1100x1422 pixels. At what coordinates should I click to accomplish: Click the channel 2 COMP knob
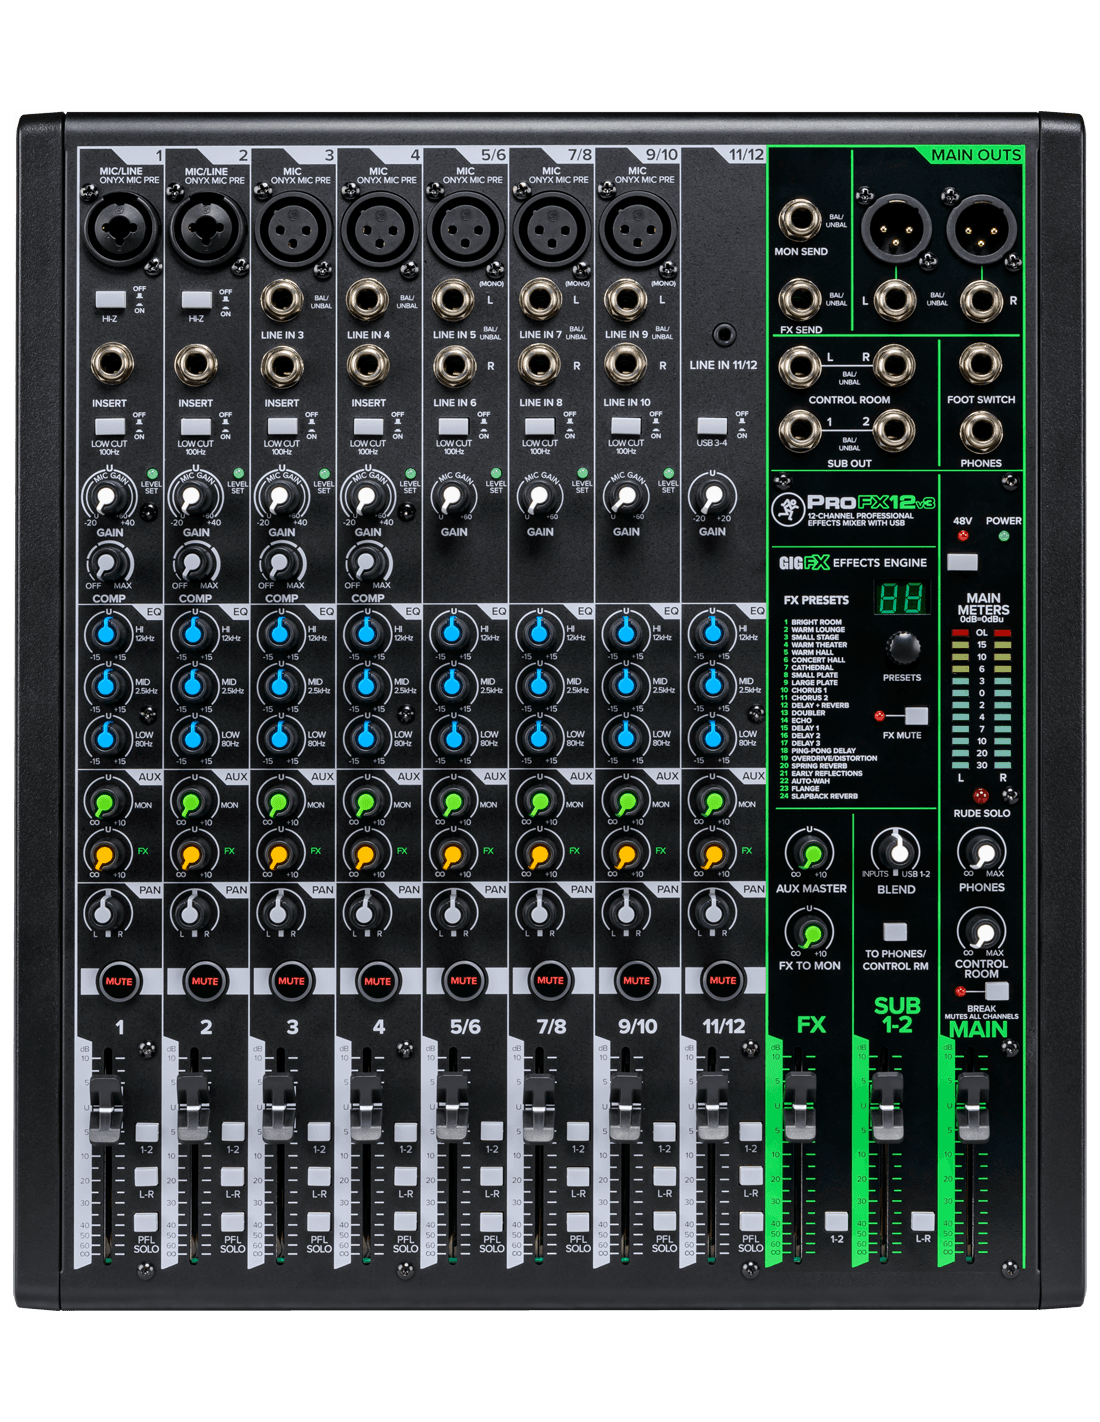click(x=195, y=565)
